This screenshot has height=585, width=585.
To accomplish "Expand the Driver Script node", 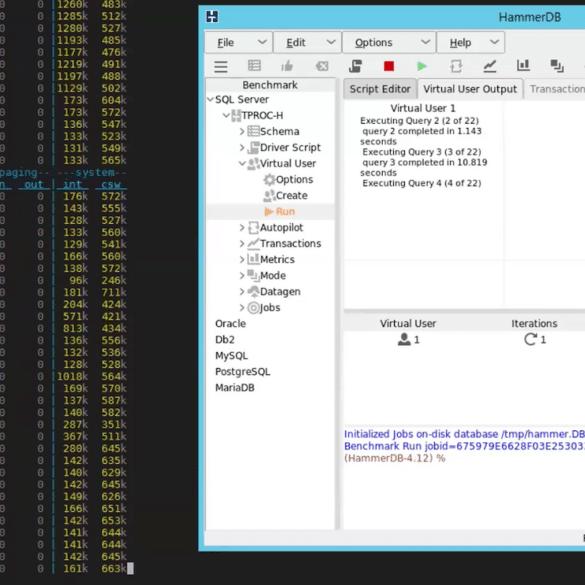I will point(242,147).
